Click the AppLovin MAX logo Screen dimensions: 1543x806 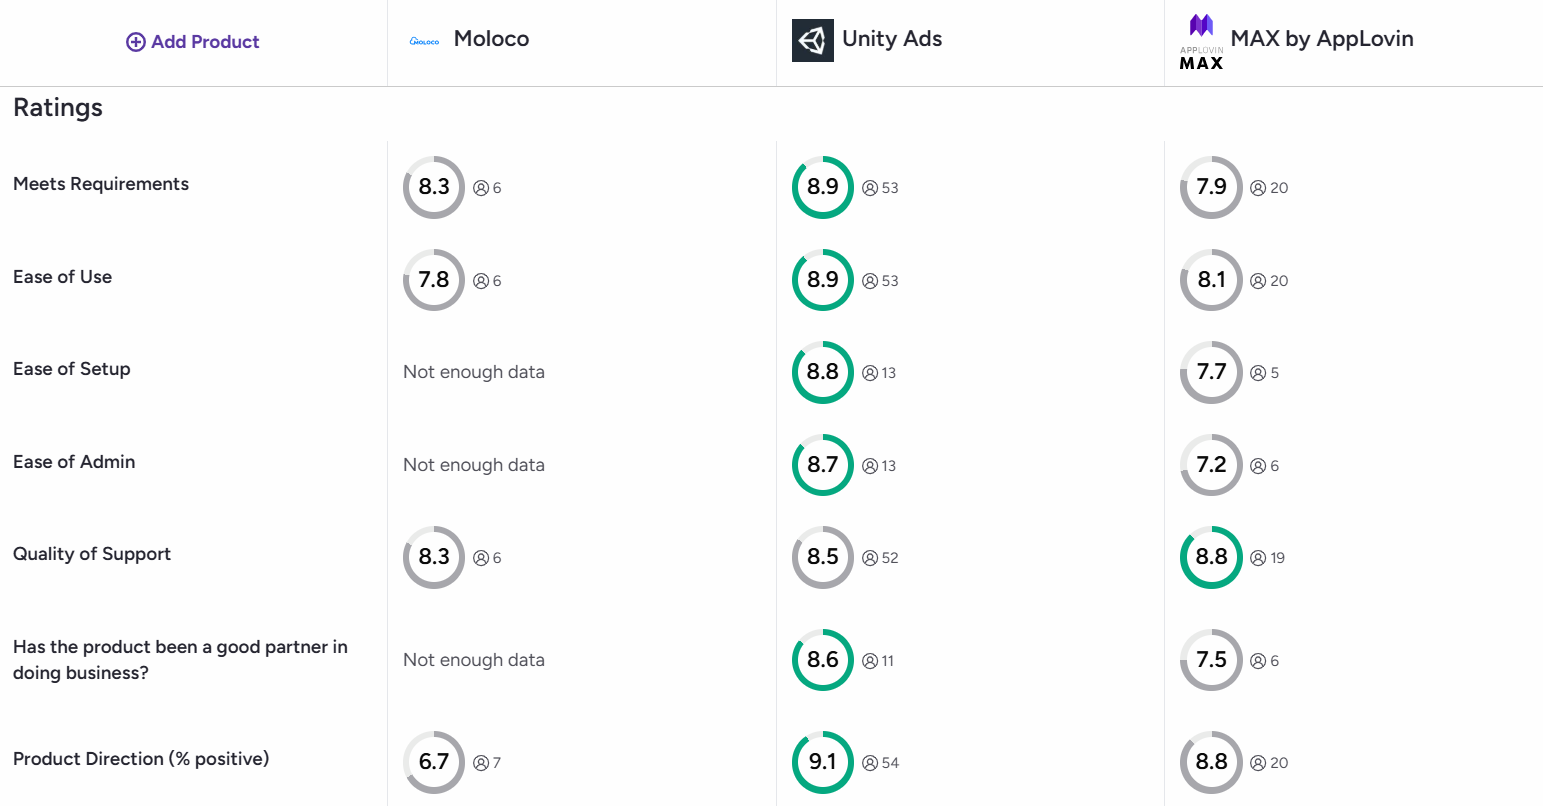click(x=1201, y=42)
